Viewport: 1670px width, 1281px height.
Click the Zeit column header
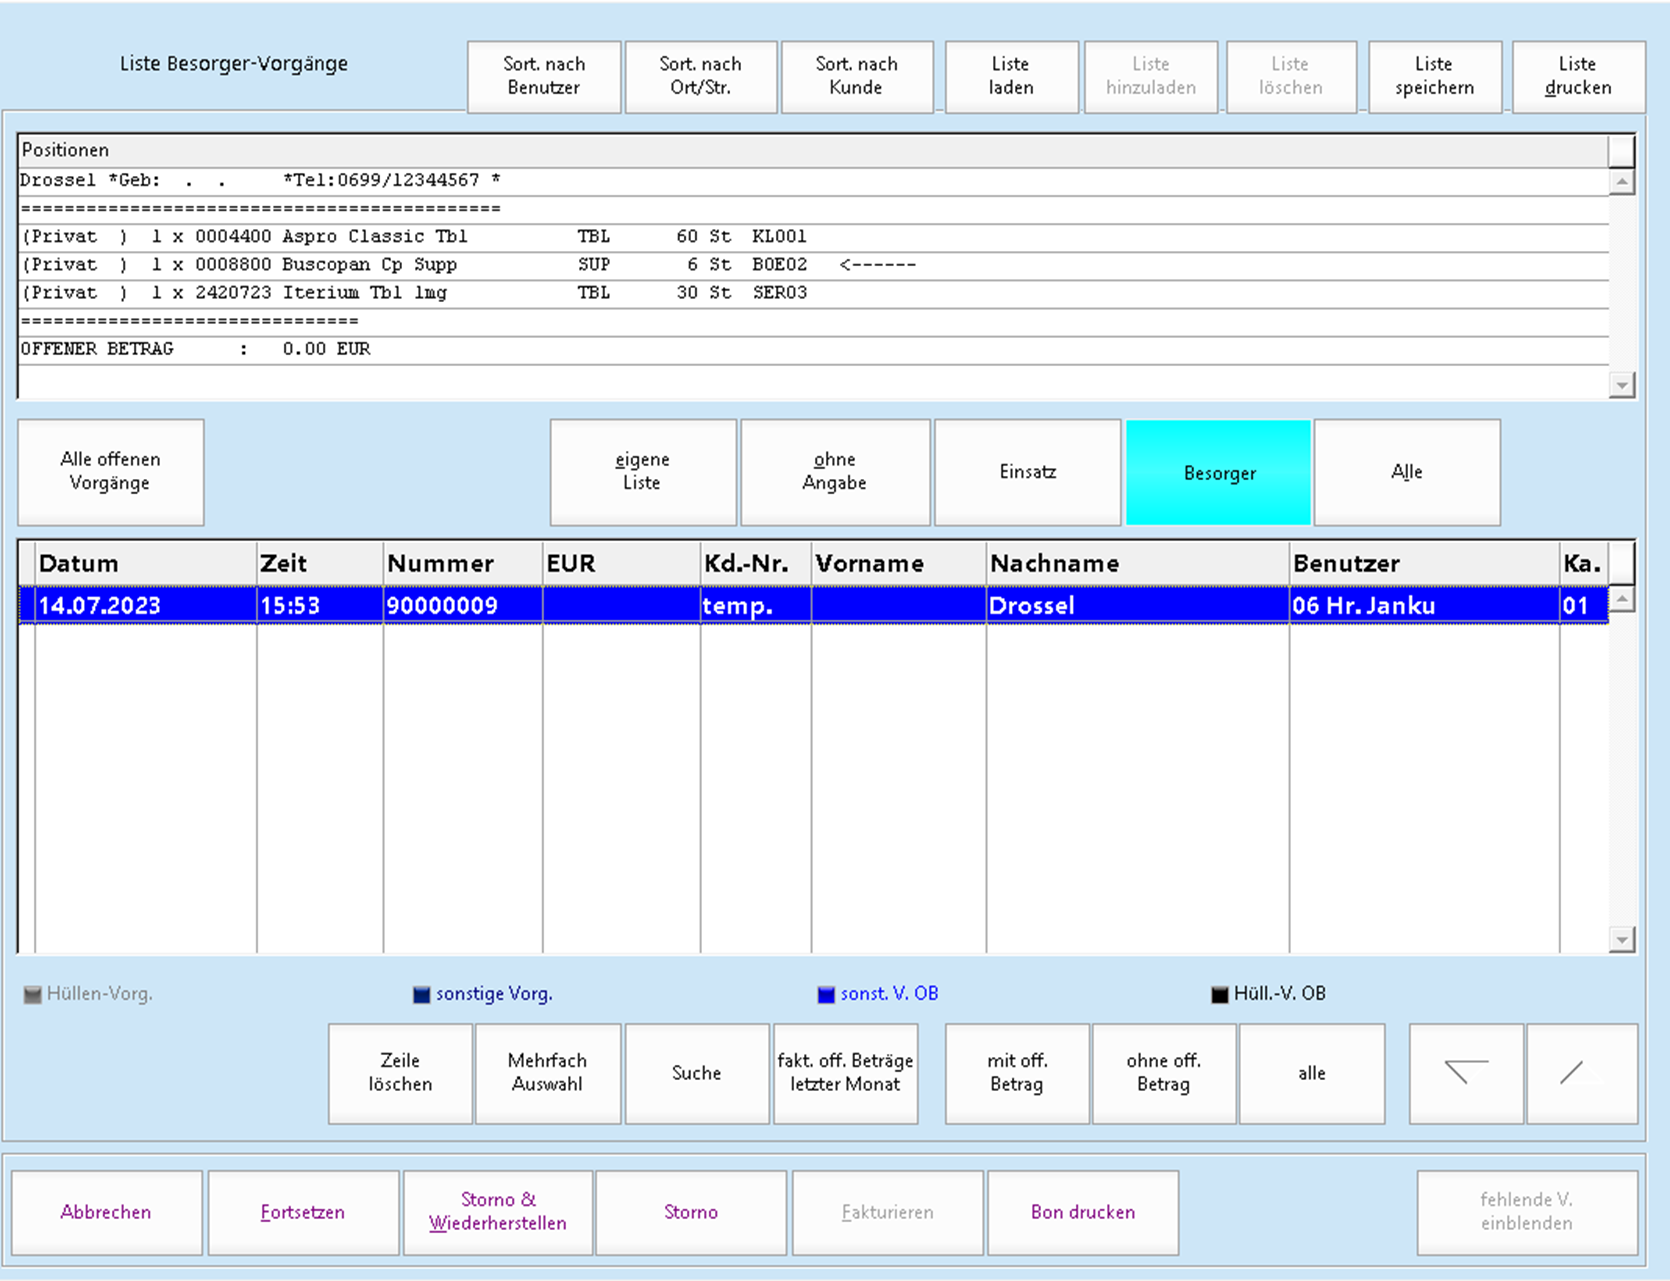point(320,563)
